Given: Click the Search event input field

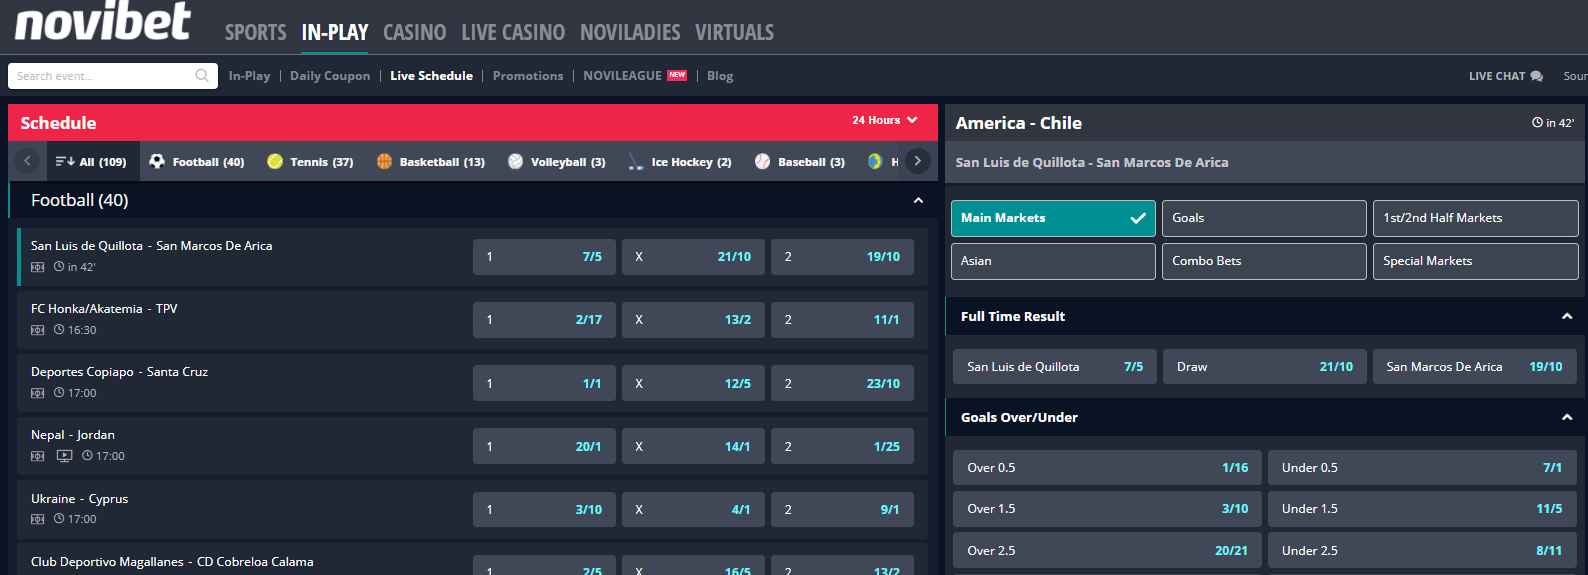Looking at the screenshot, I should click(100, 76).
